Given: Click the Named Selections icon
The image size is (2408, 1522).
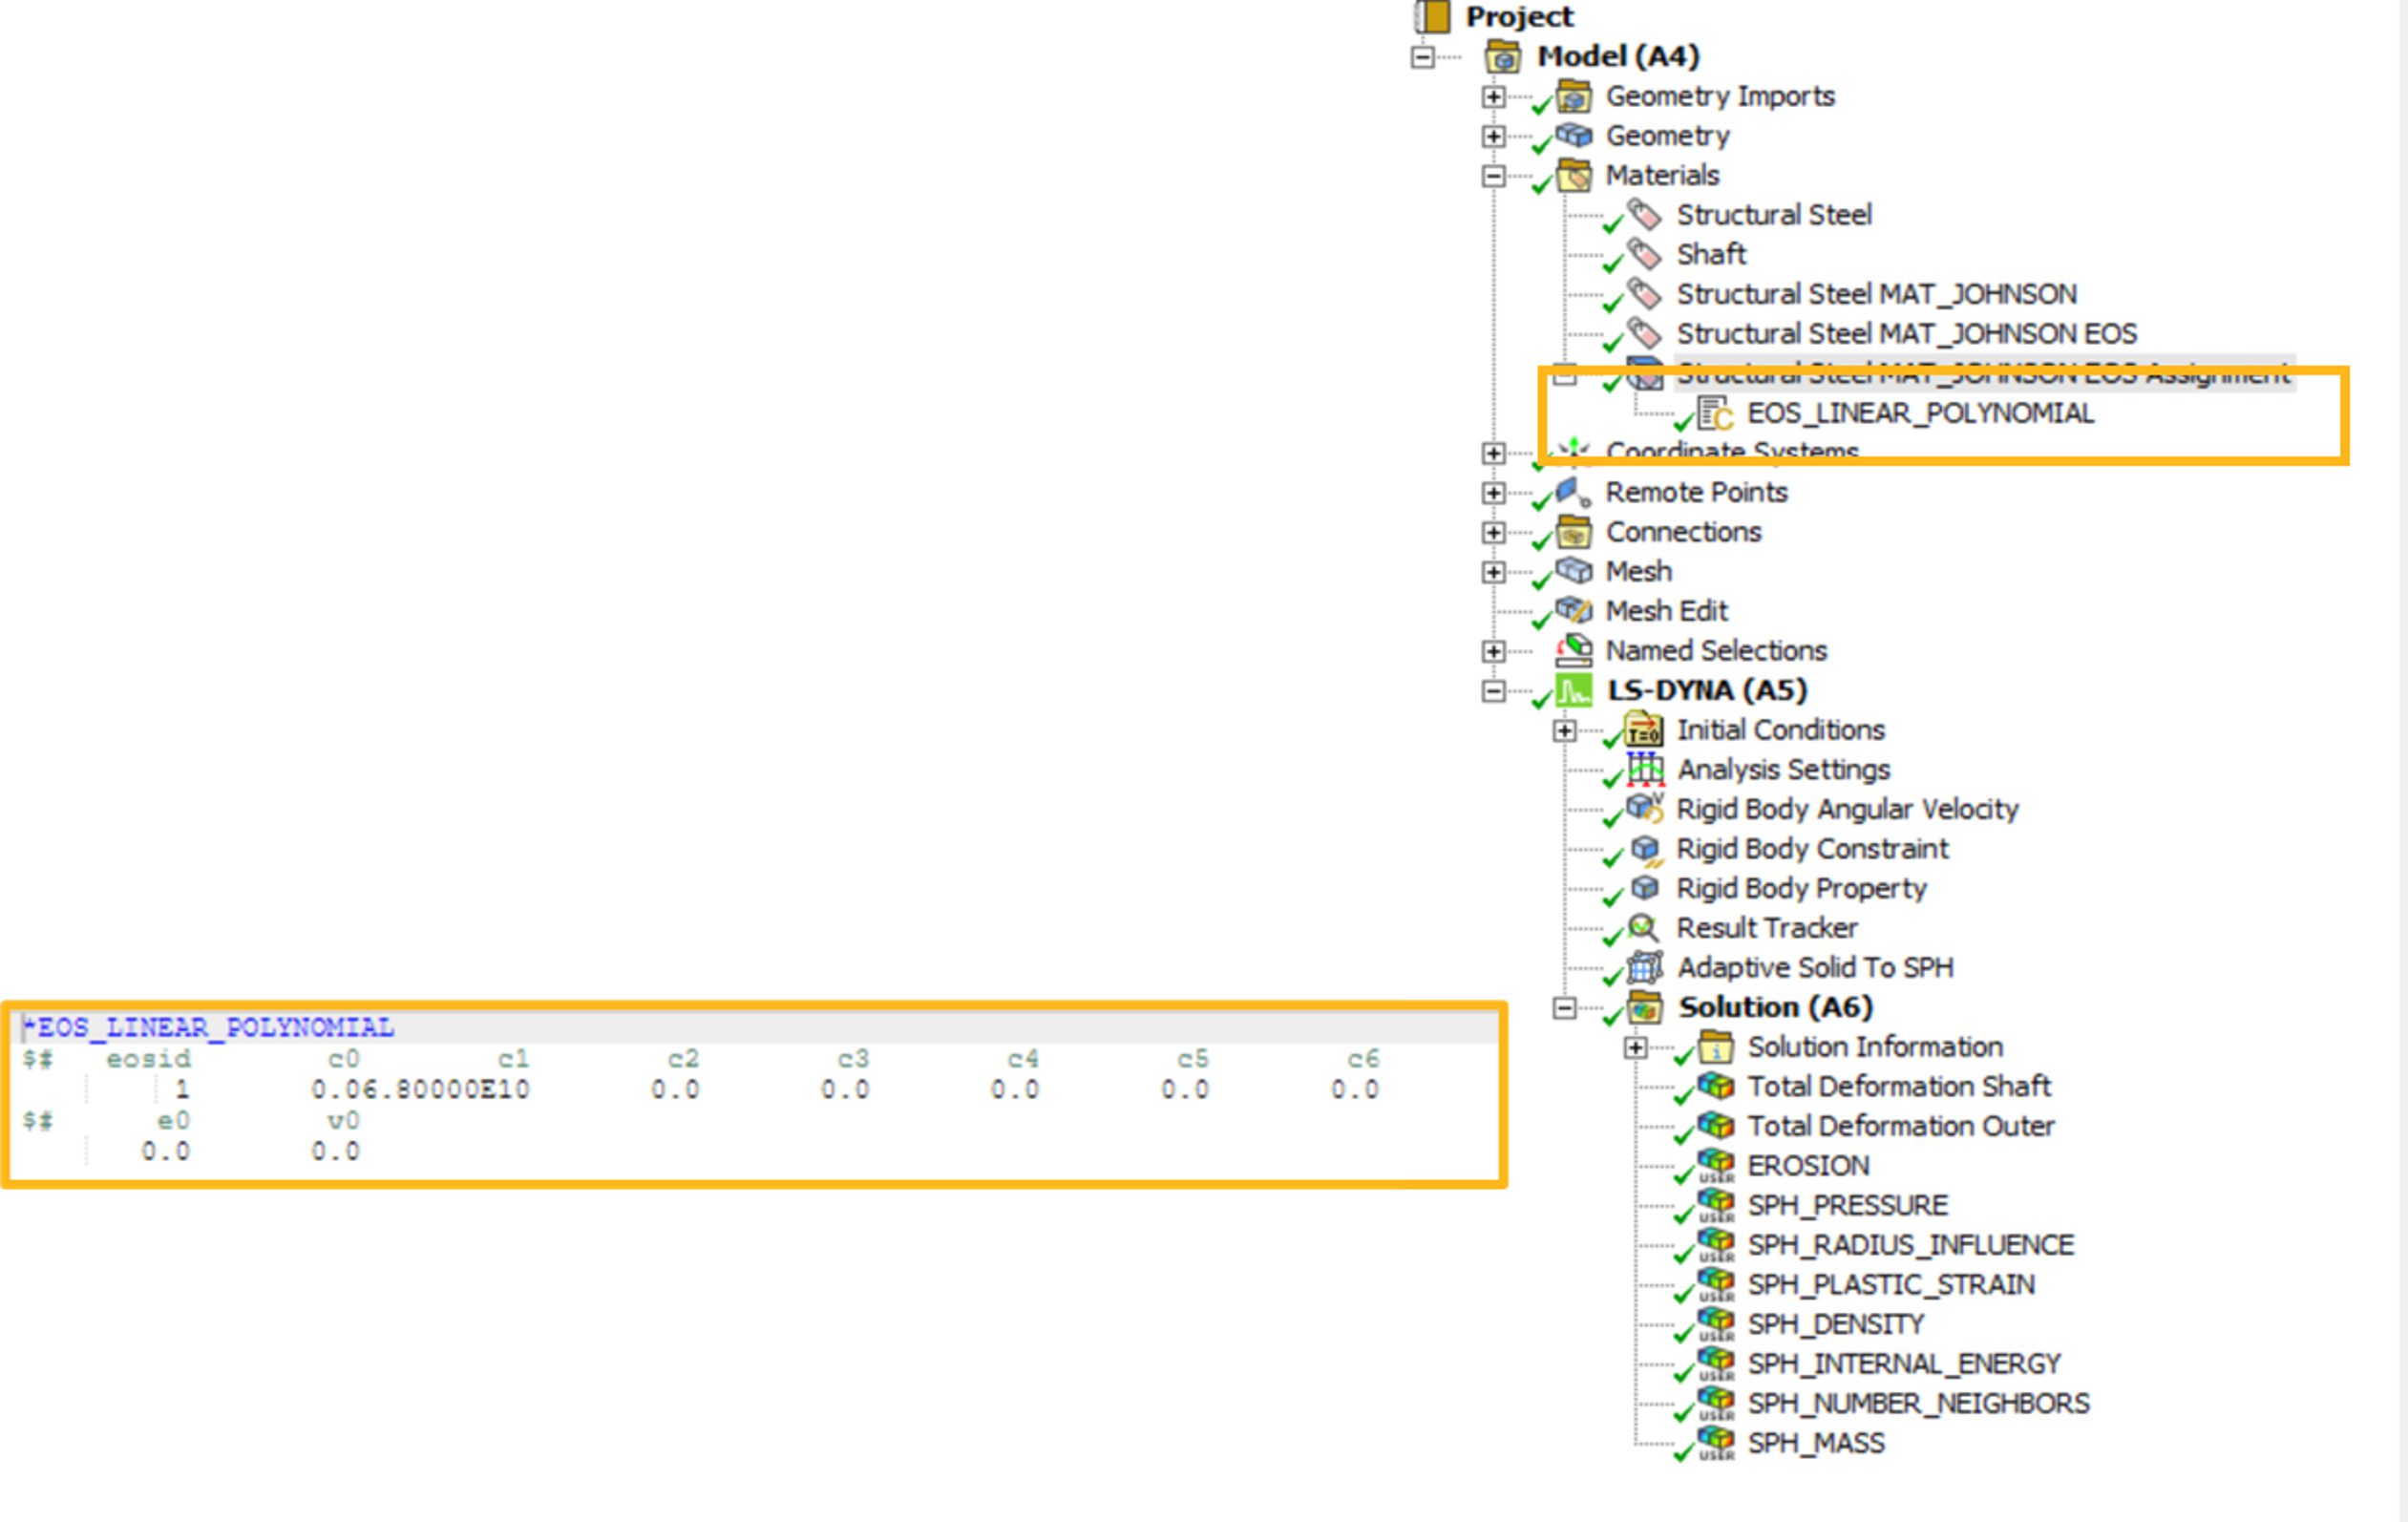Looking at the screenshot, I should pos(1574,650).
